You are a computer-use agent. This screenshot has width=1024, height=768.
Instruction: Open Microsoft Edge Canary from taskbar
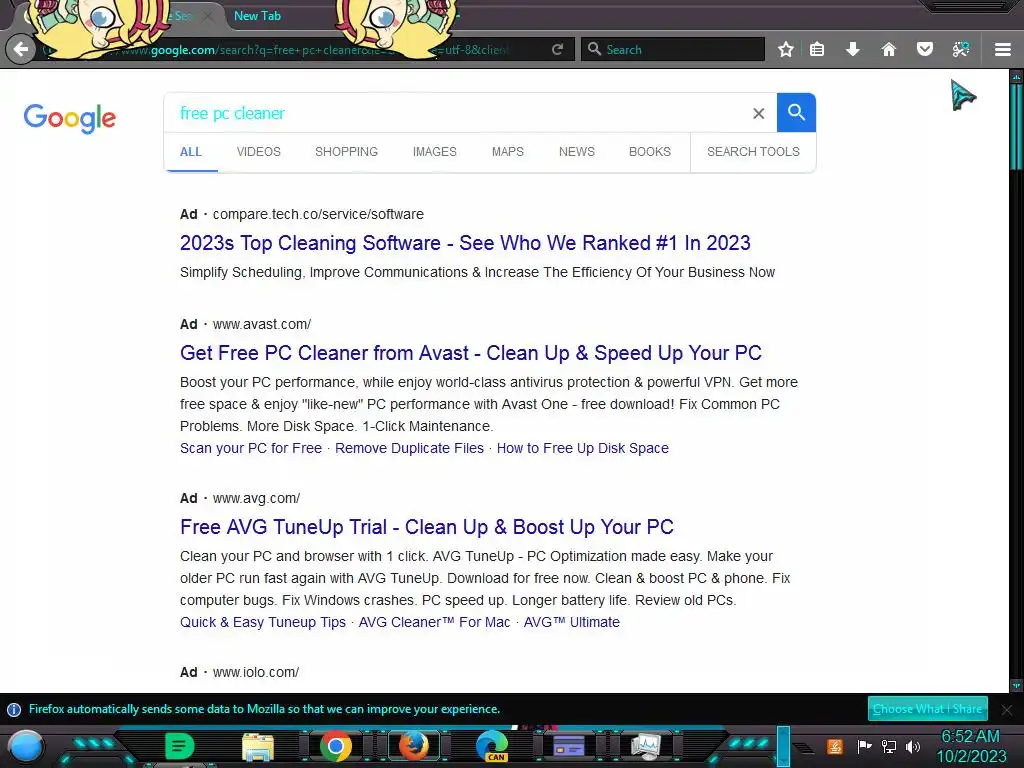coord(492,746)
